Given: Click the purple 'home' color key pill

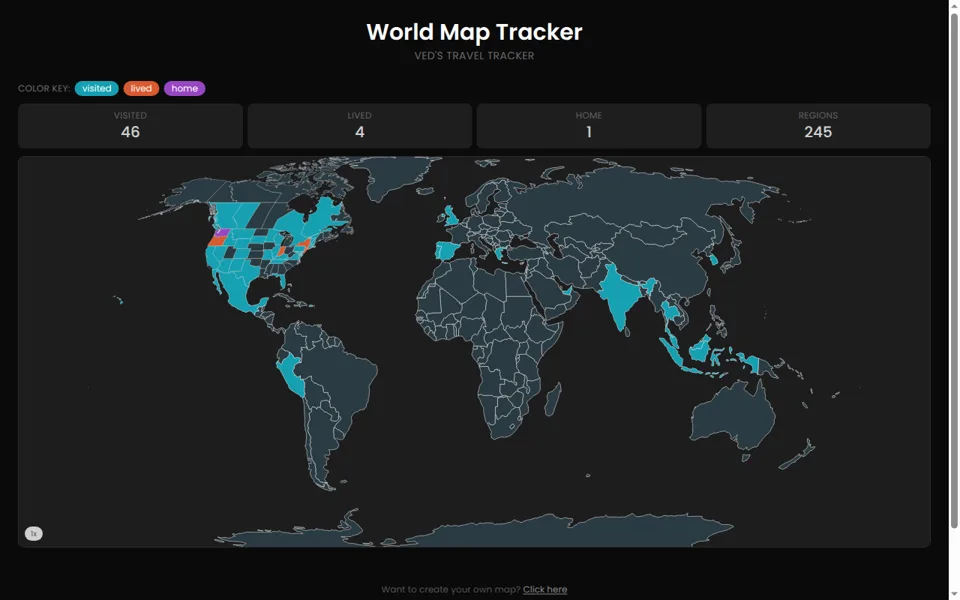Looking at the screenshot, I should click(184, 88).
